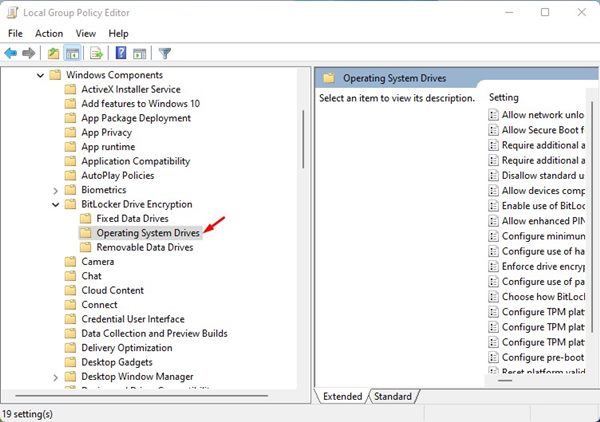
Task: Click the tree pane horizontal scrollbar
Action: (x=142, y=396)
